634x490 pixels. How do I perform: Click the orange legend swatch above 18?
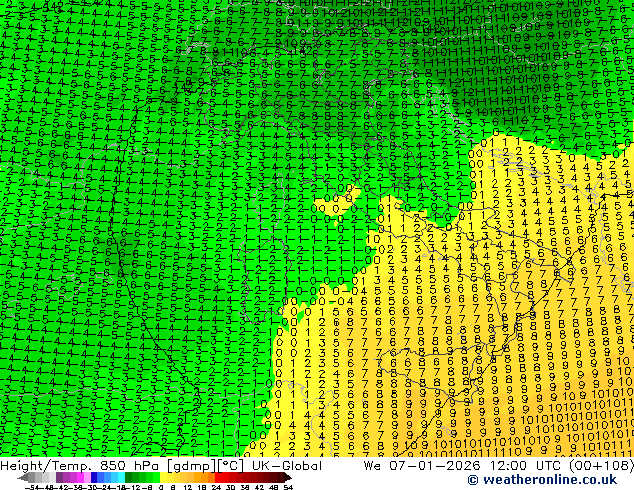pos(204,477)
